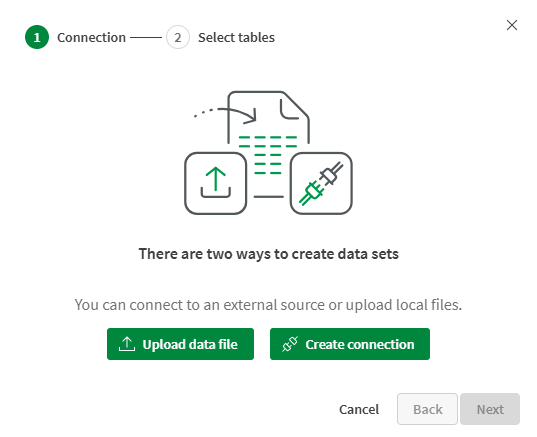This screenshot has height=437, width=537.
Task: Click the large plug connection illustration tile
Action: tap(321, 184)
